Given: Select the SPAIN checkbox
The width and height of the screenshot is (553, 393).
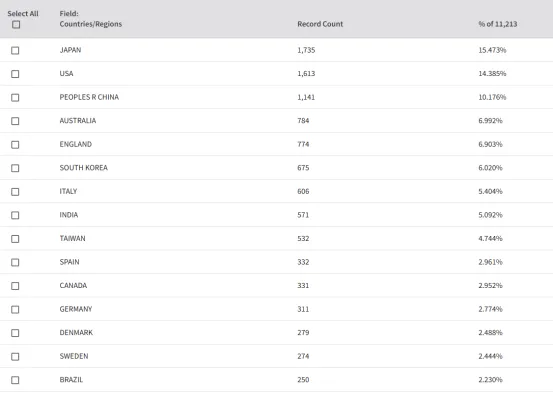Looking at the screenshot, I should pos(15,262).
